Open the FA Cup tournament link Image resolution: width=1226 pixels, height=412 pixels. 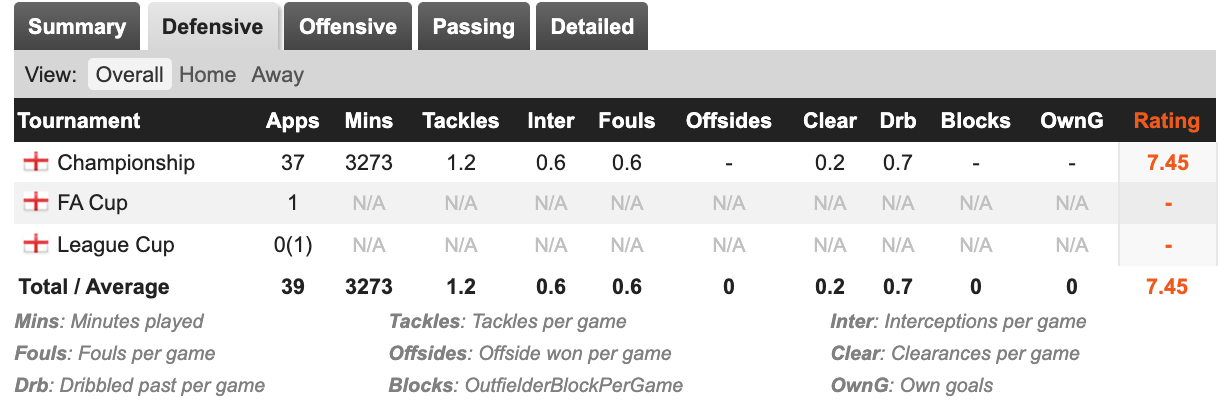tap(93, 203)
